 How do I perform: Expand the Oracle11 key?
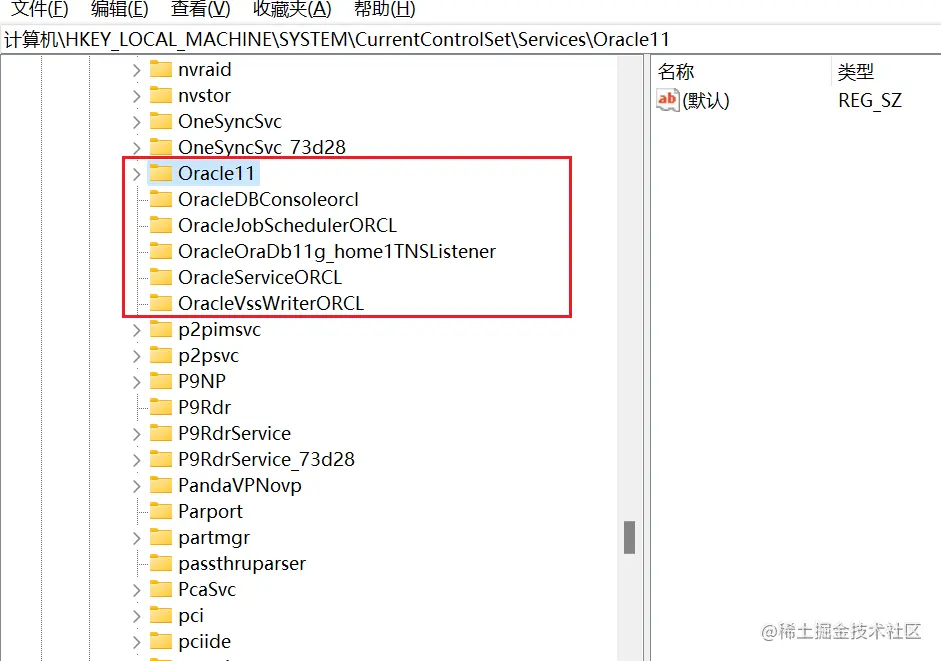point(136,174)
